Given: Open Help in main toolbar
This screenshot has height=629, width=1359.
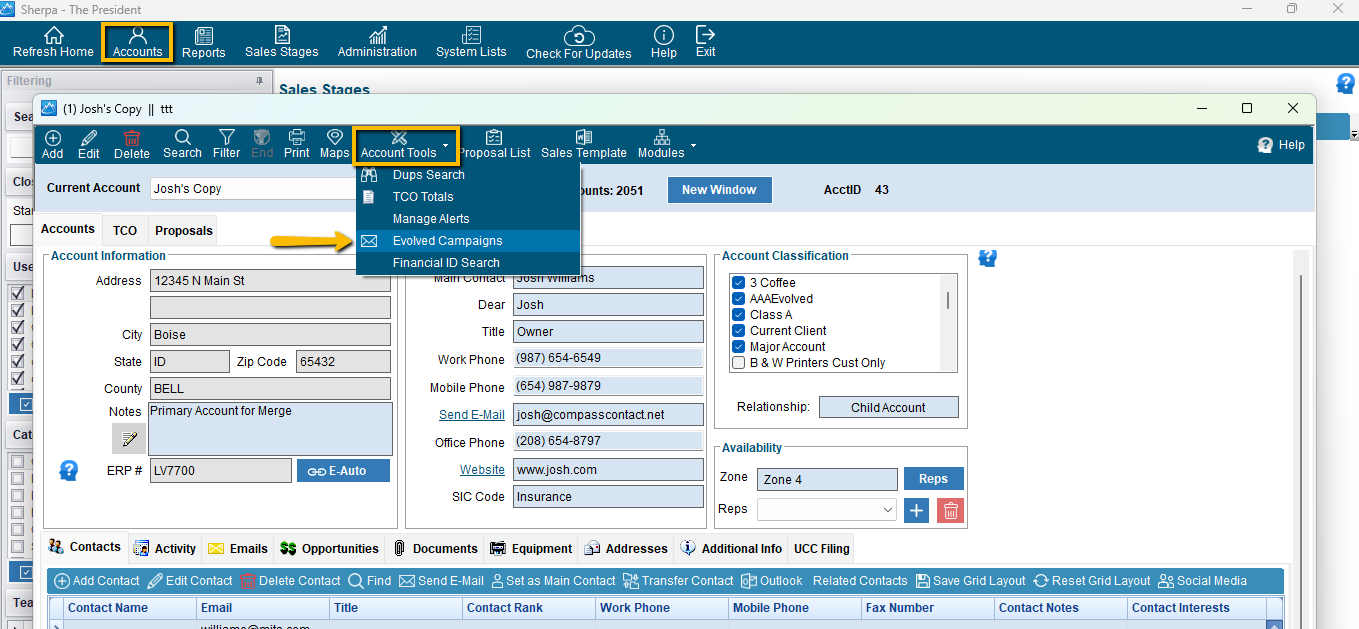Looking at the screenshot, I should pos(664,42).
